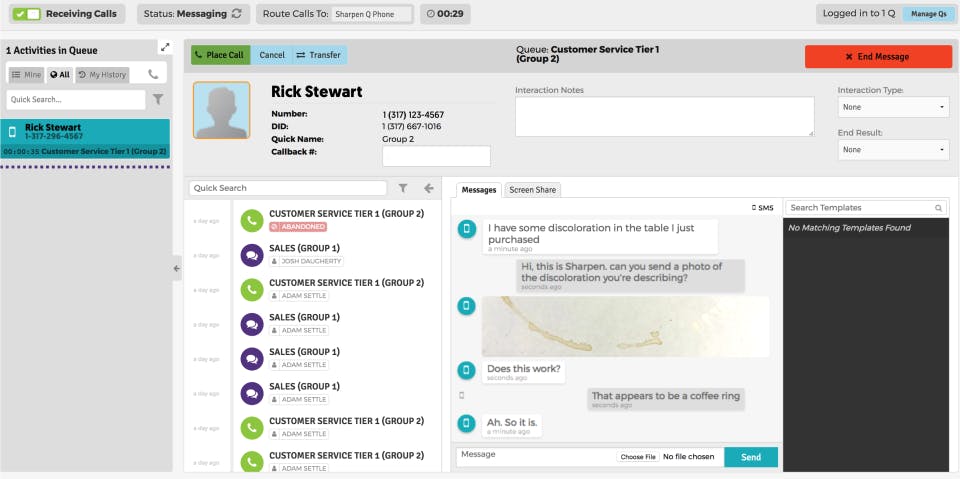
Task: Open the filter icon next to queue Quick Search
Action: click(x=157, y=99)
